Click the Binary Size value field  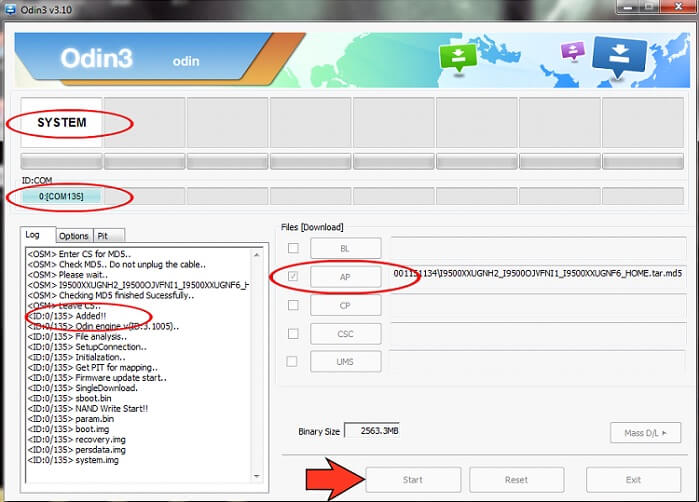372,431
